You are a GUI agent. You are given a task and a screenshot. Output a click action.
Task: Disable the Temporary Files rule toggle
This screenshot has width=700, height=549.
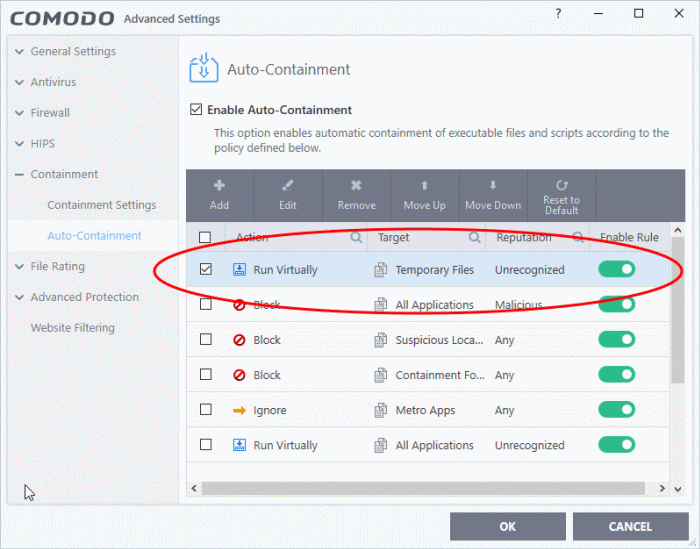617,269
